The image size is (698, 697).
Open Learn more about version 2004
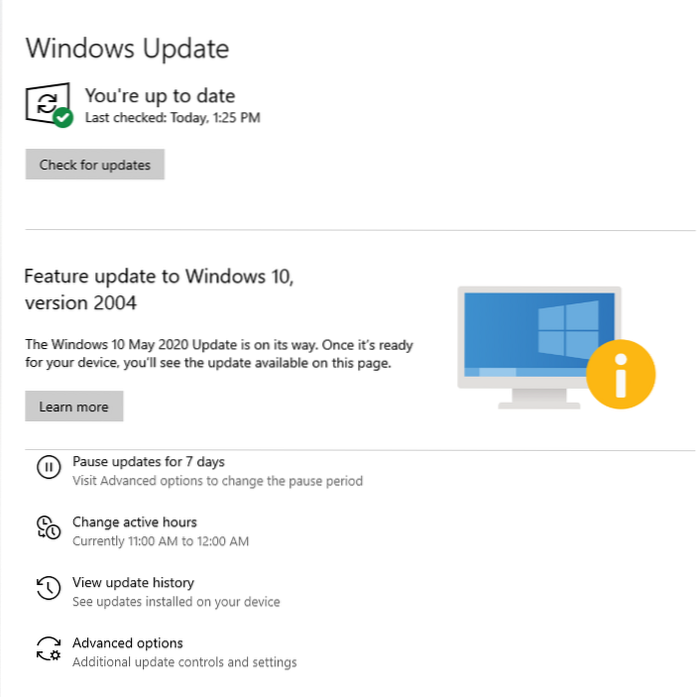74,406
